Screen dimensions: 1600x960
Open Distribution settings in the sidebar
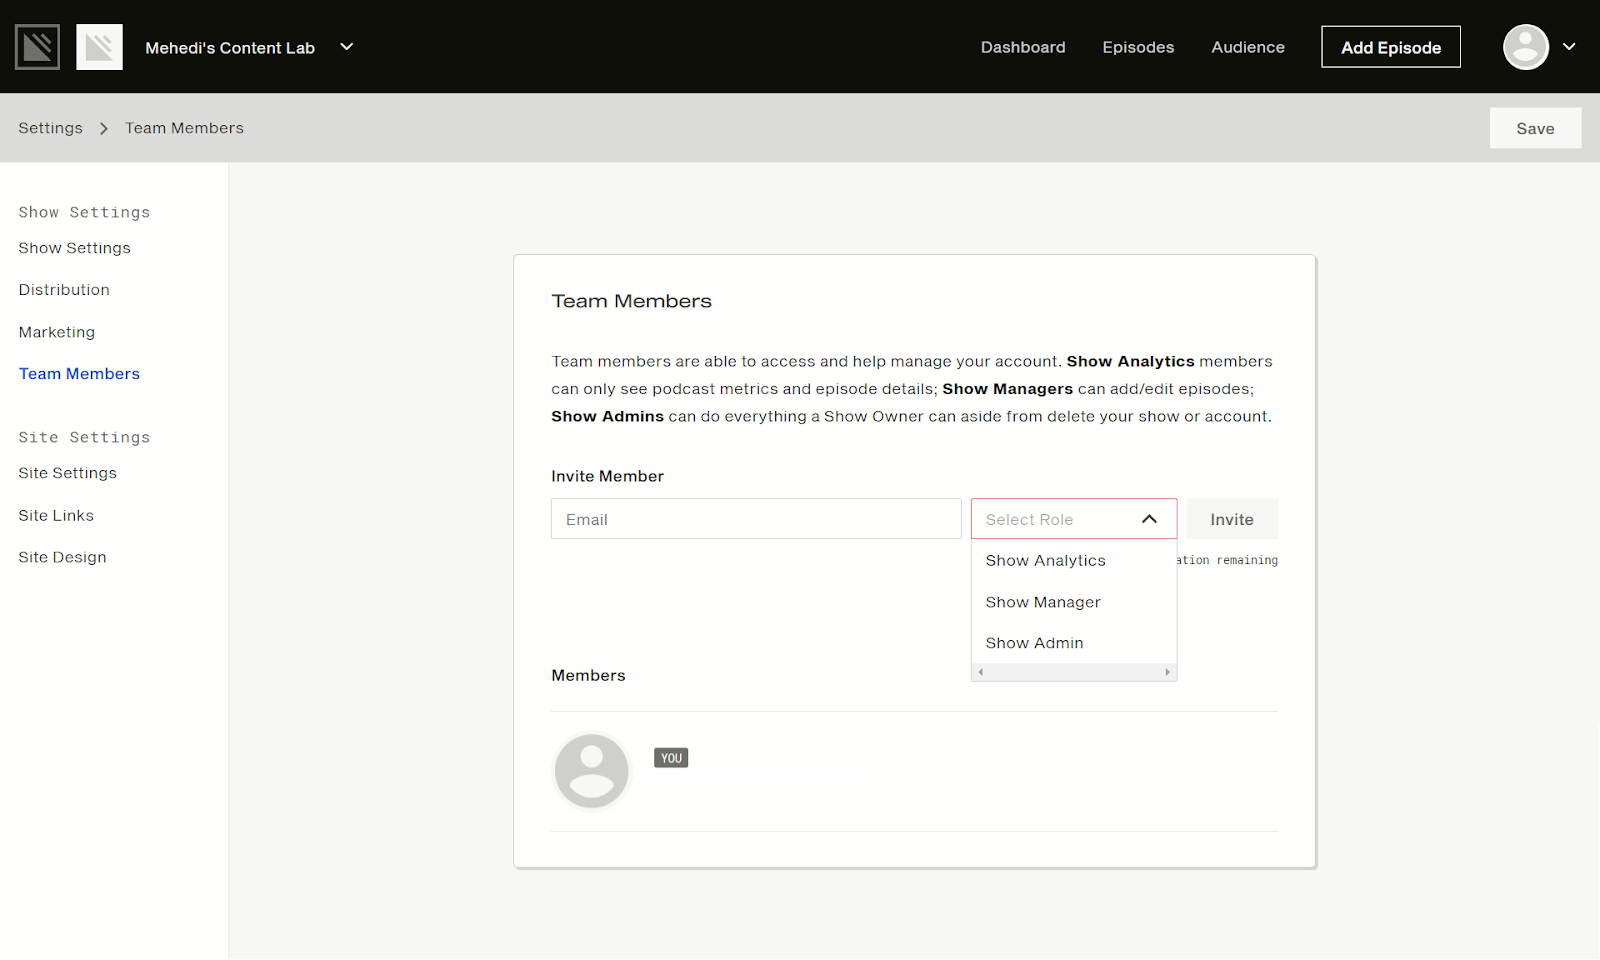[x=63, y=289]
